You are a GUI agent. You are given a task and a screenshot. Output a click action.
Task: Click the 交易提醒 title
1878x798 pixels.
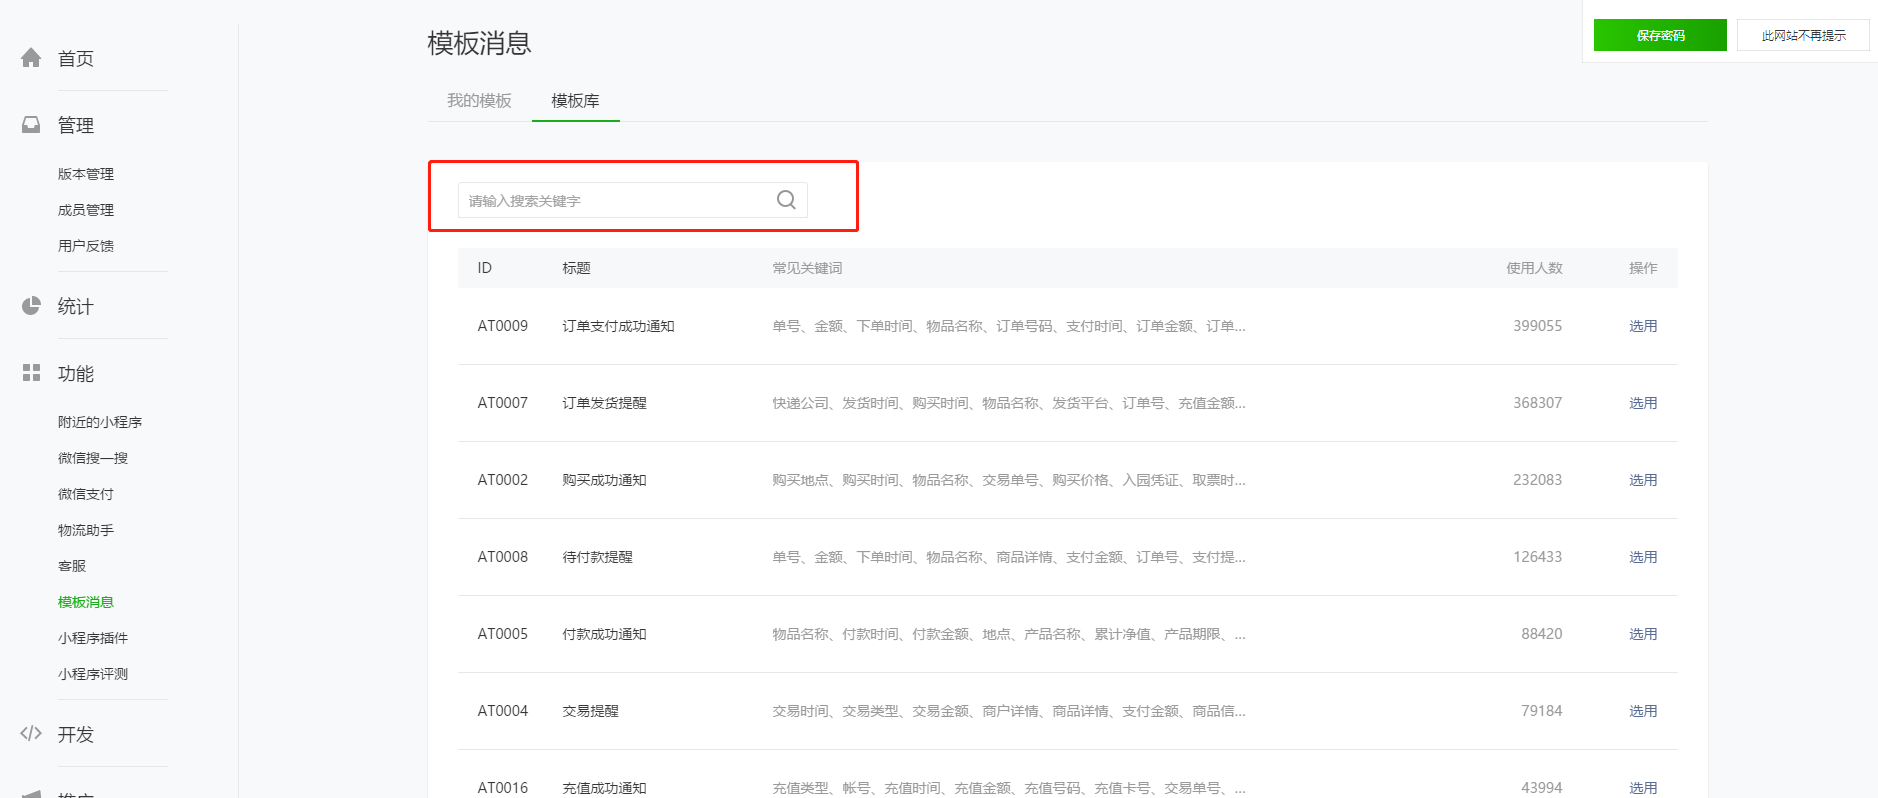pos(590,711)
